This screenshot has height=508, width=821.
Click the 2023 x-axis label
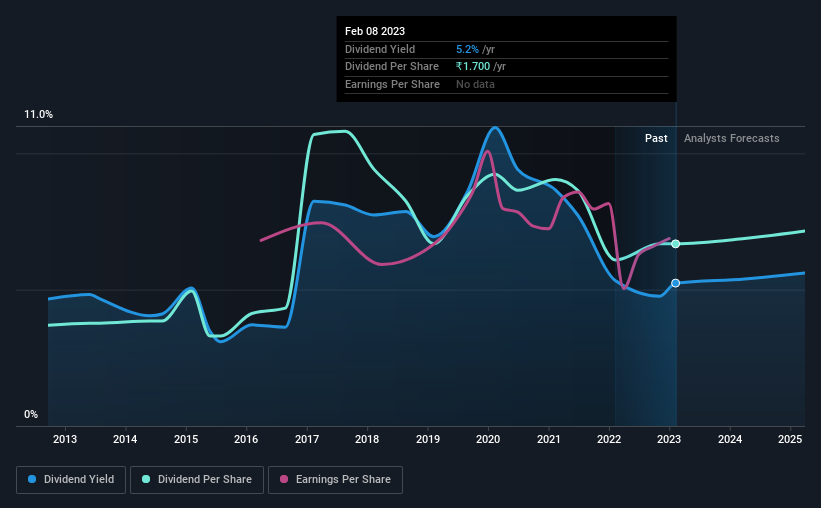[x=669, y=439]
